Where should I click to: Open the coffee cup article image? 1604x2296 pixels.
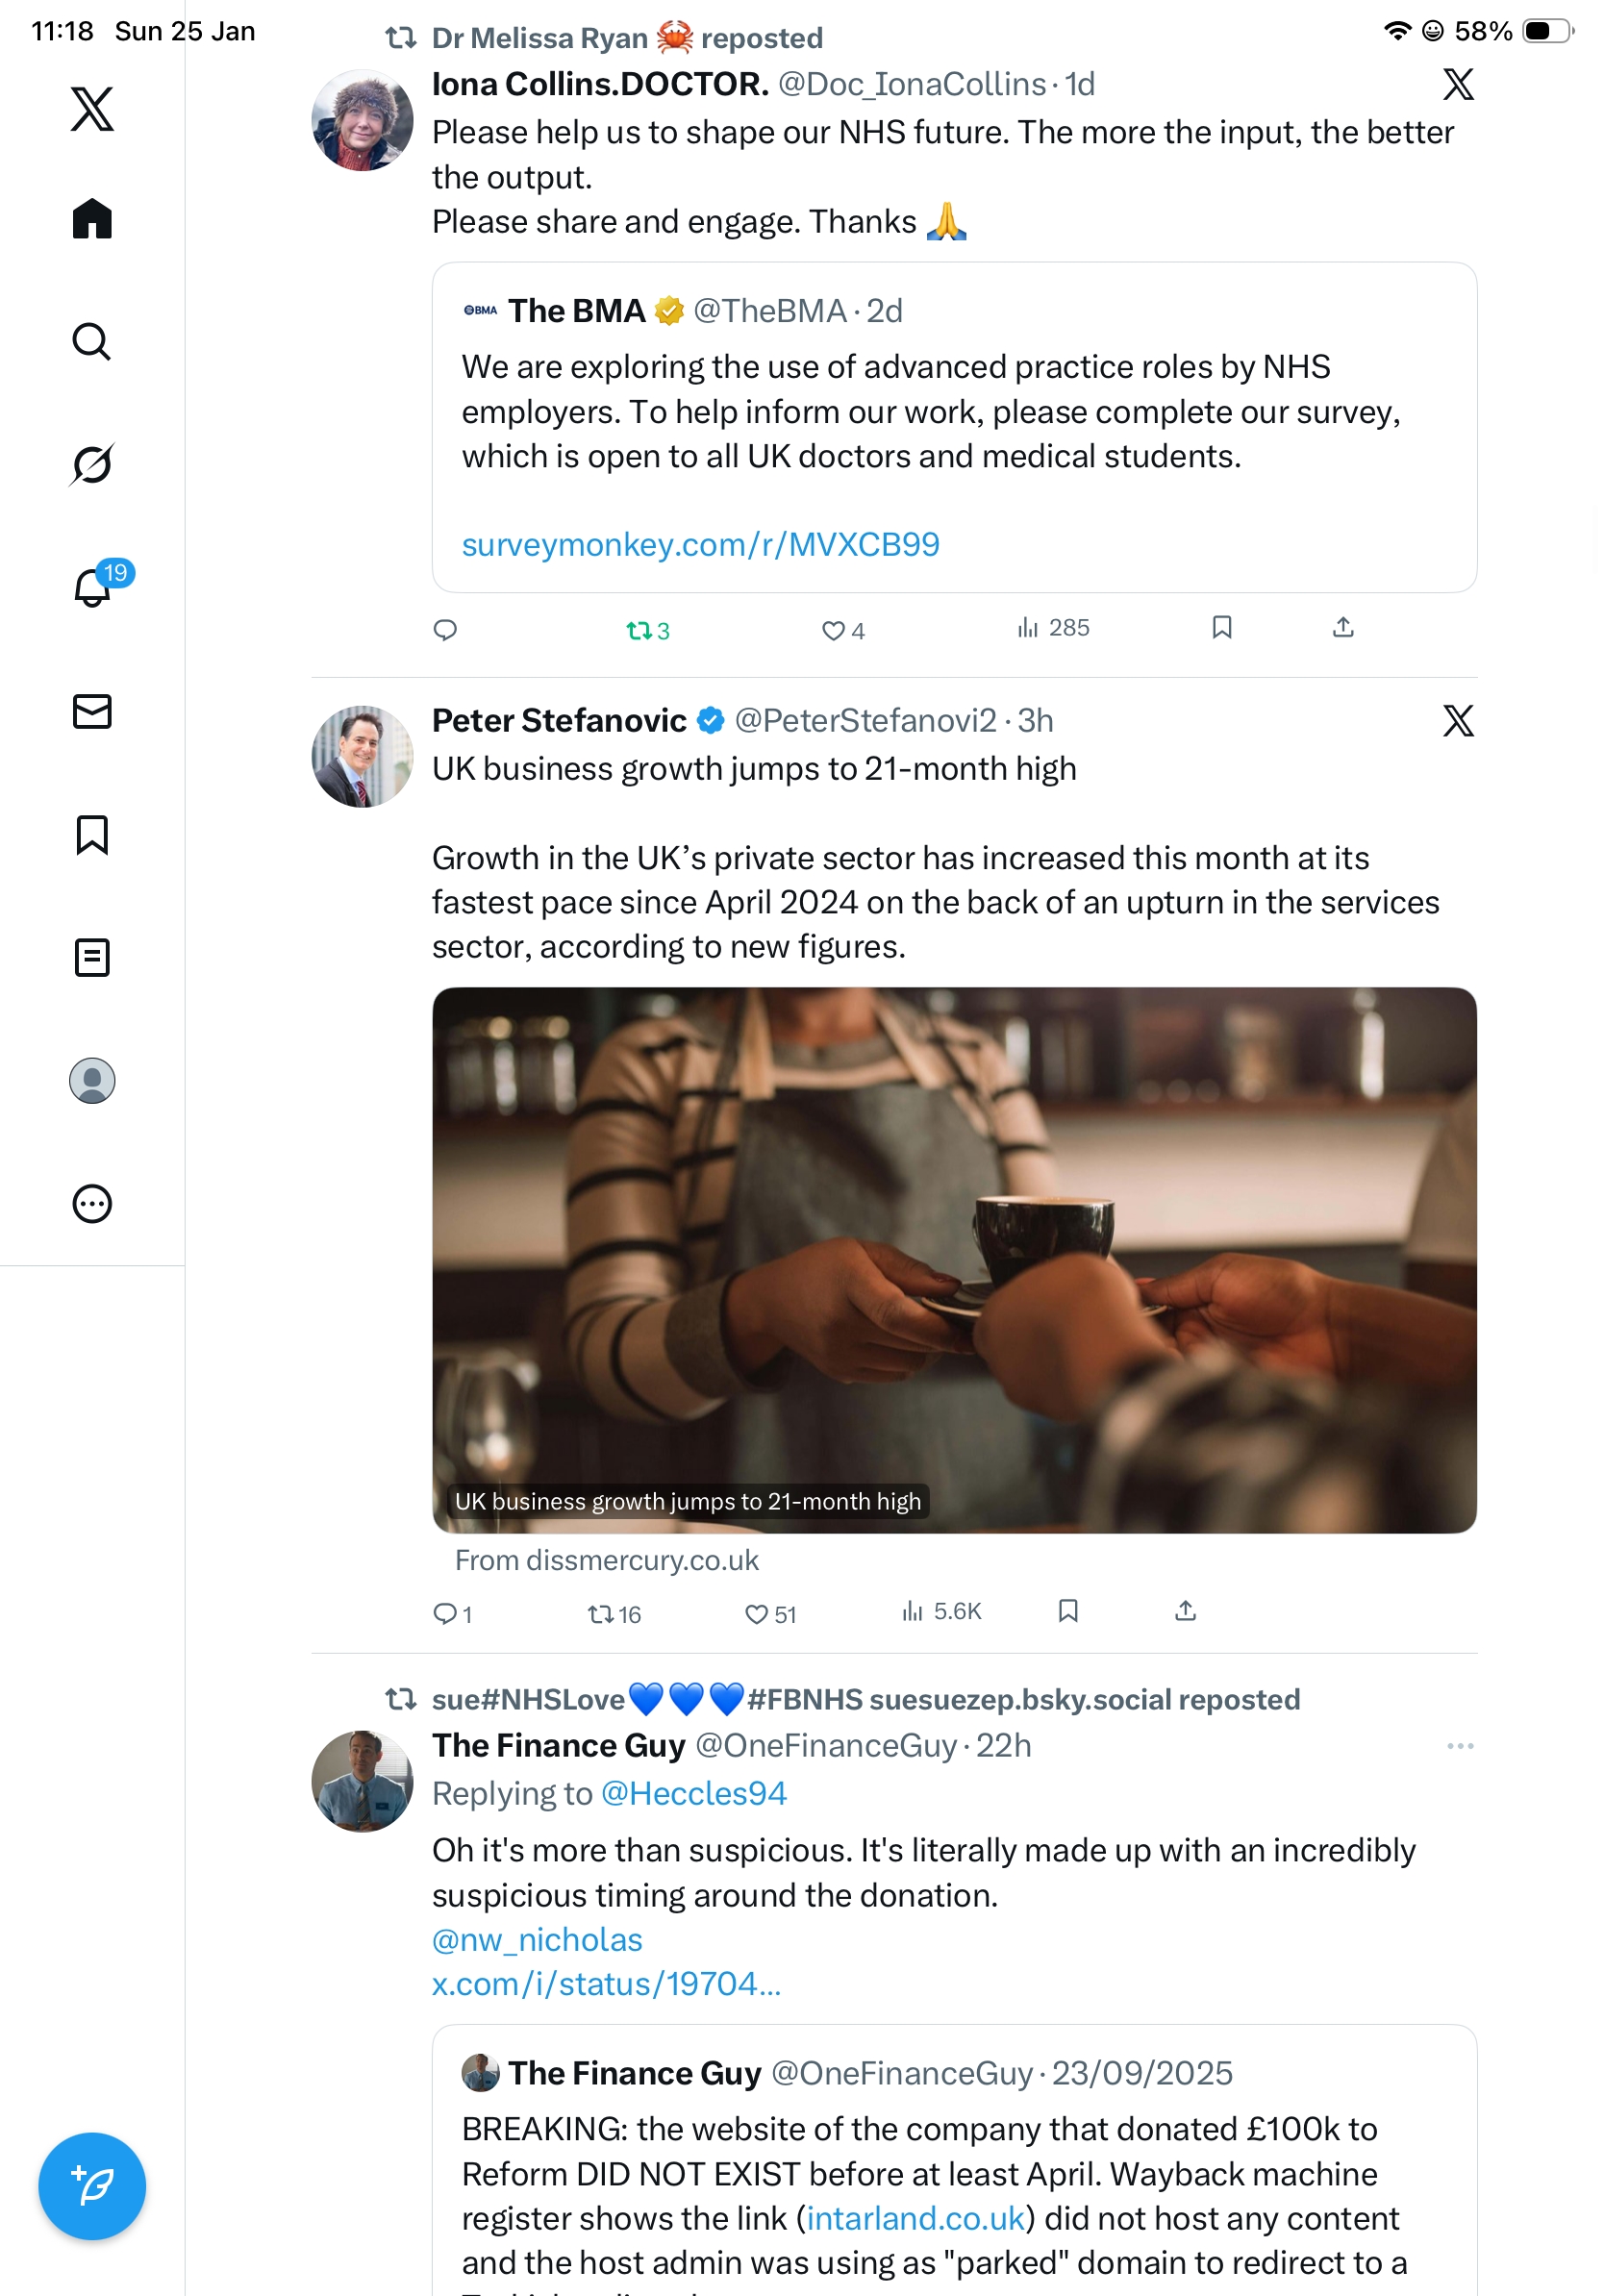pos(954,1260)
